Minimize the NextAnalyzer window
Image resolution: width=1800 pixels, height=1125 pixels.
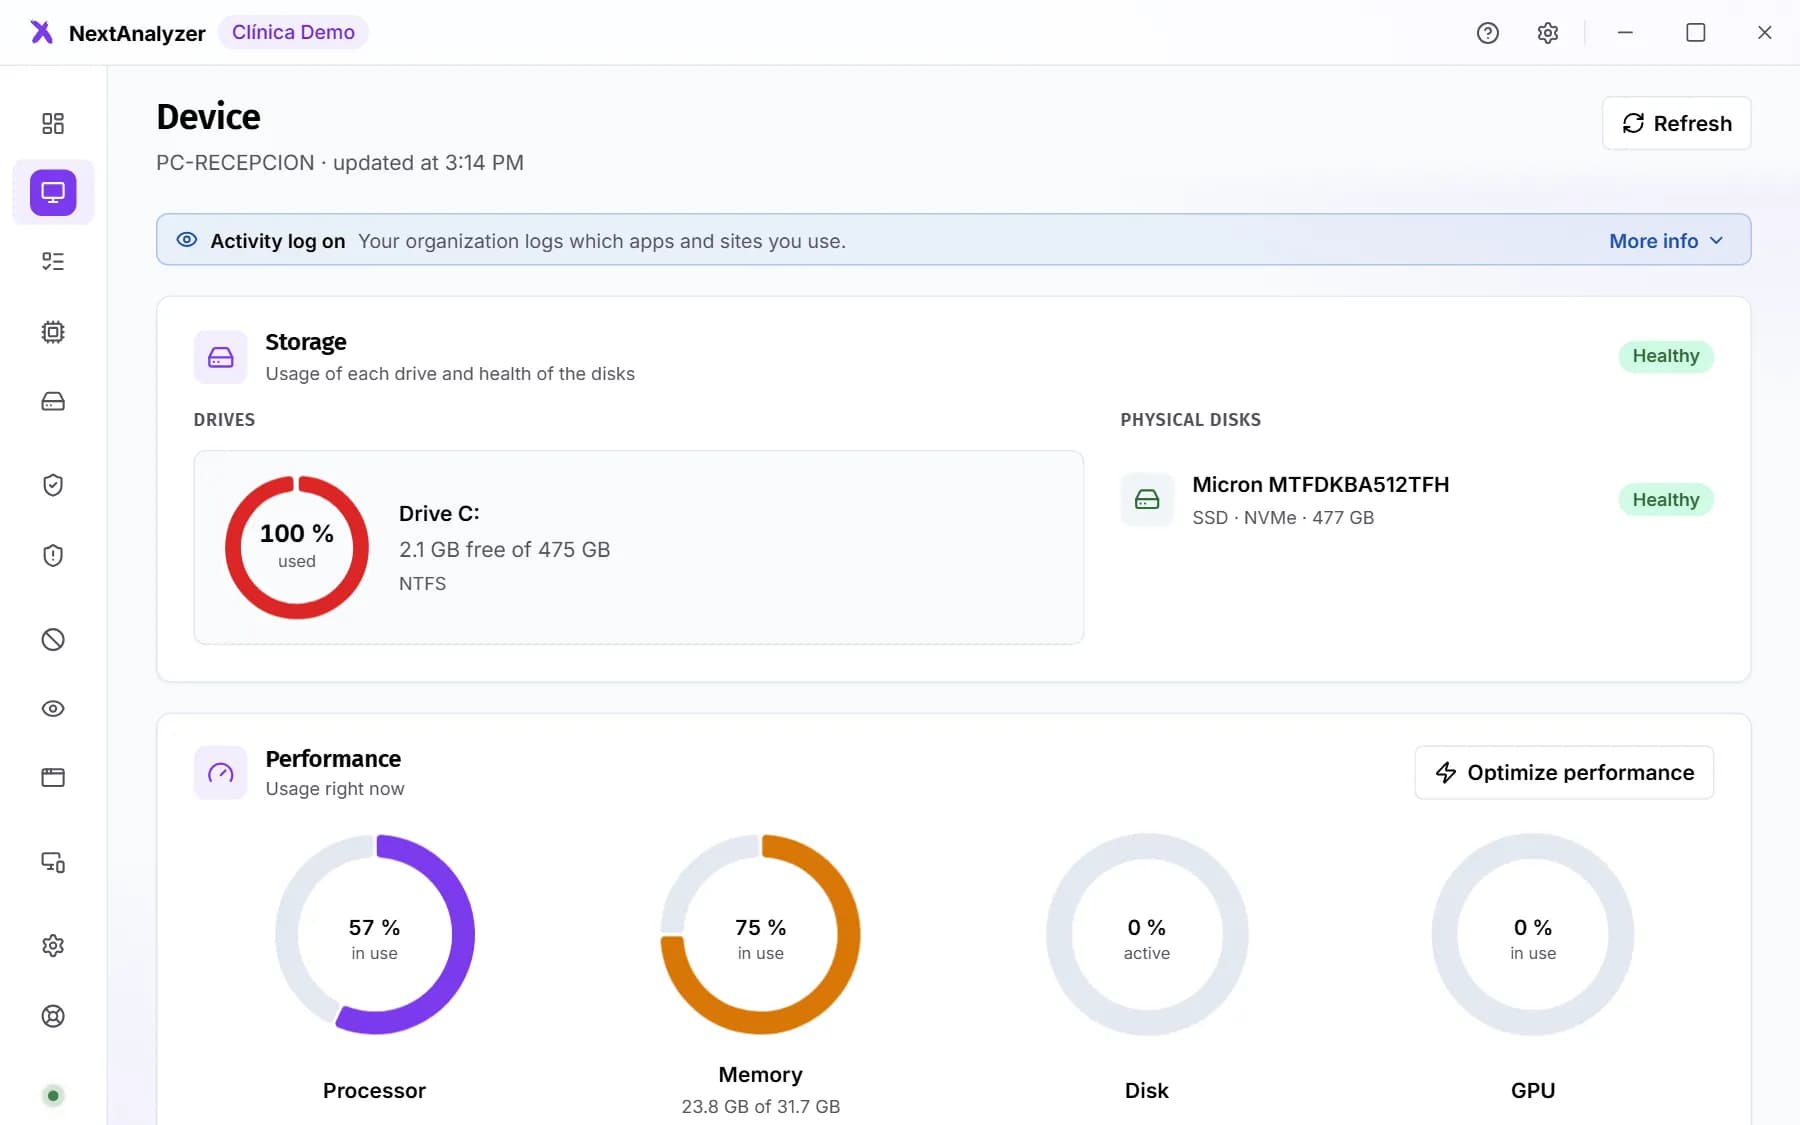[x=1625, y=33]
